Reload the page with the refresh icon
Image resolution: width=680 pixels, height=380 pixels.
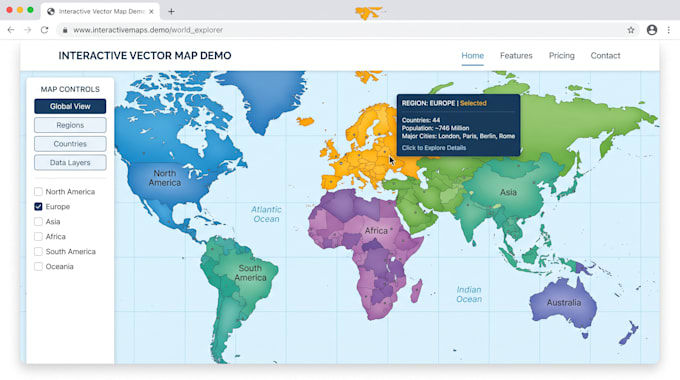coord(44,30)
